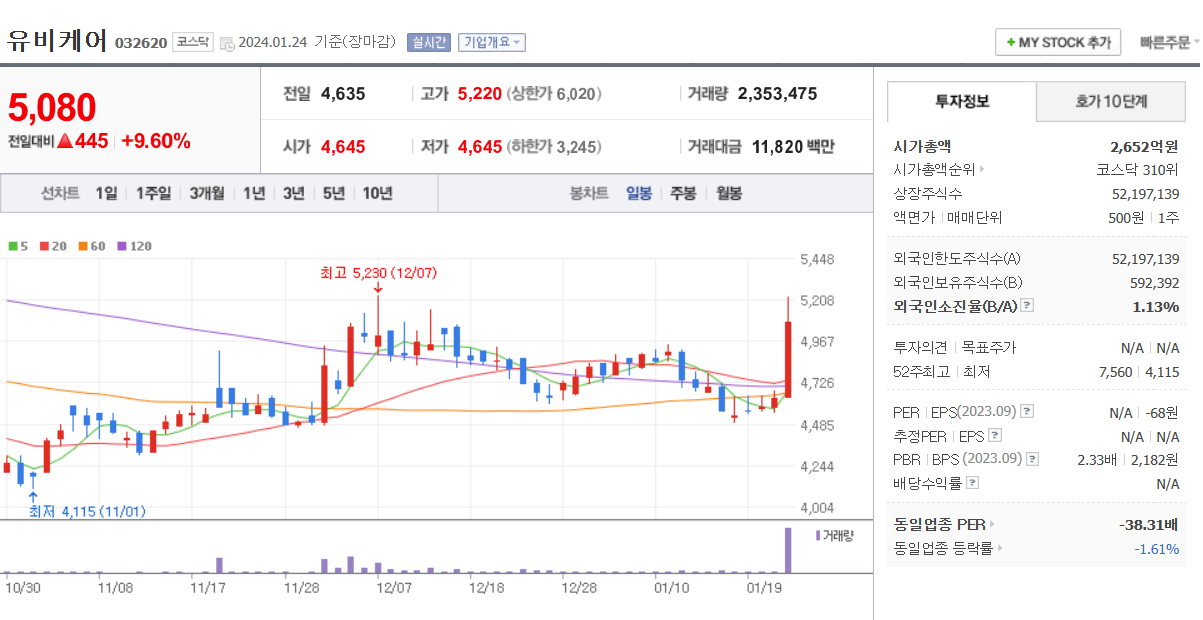This screenshot has width=1203, height=620.
Task: Click the green 5-day moving average swatch
Action: click(12, 246)
